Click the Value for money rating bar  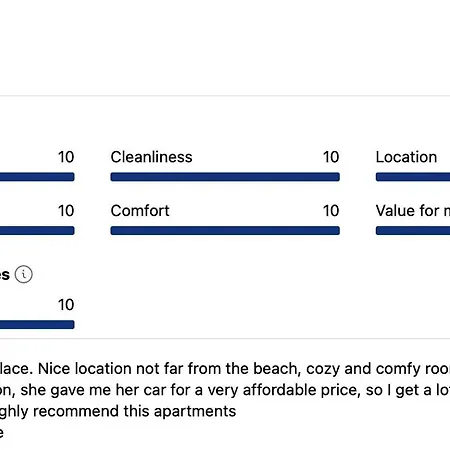pos(413,230)
